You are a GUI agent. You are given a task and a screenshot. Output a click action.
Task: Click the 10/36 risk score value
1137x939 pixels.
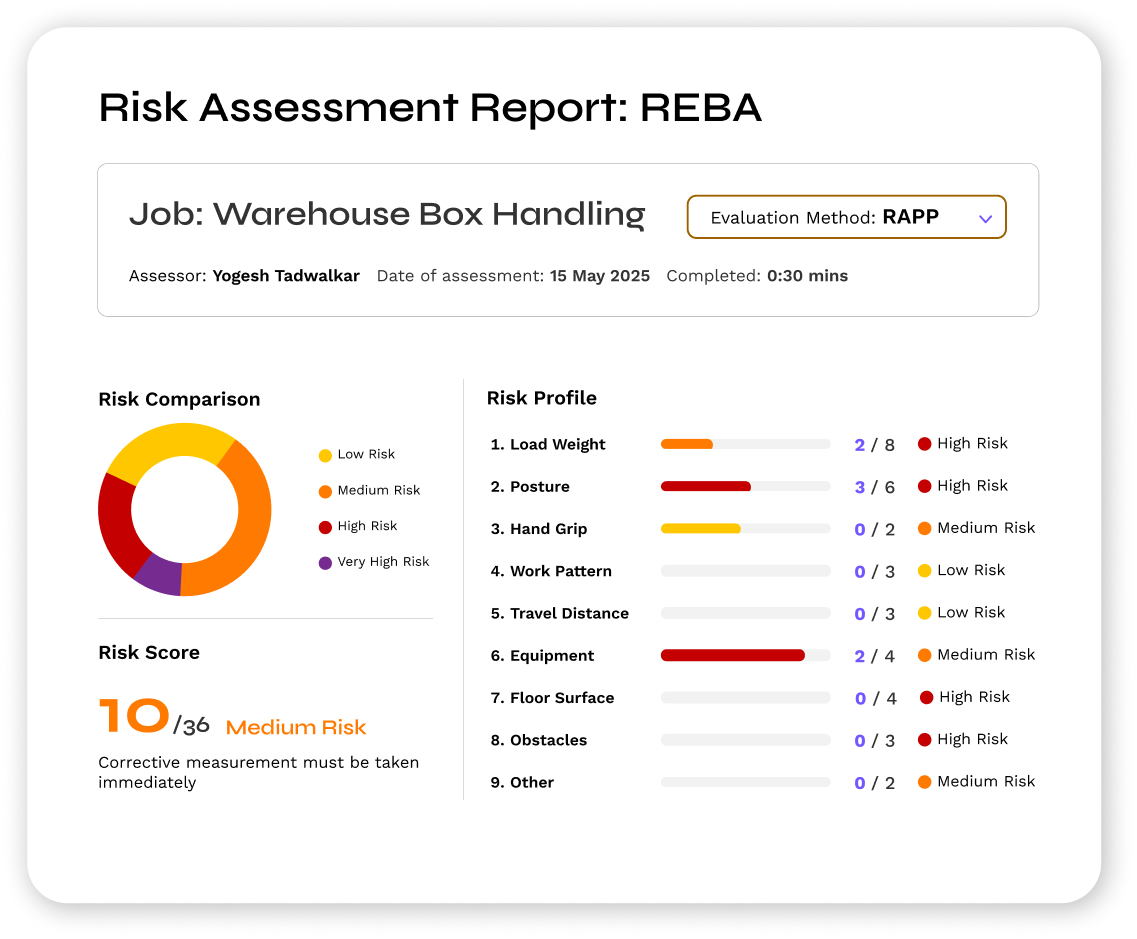[x=154, y=717]
